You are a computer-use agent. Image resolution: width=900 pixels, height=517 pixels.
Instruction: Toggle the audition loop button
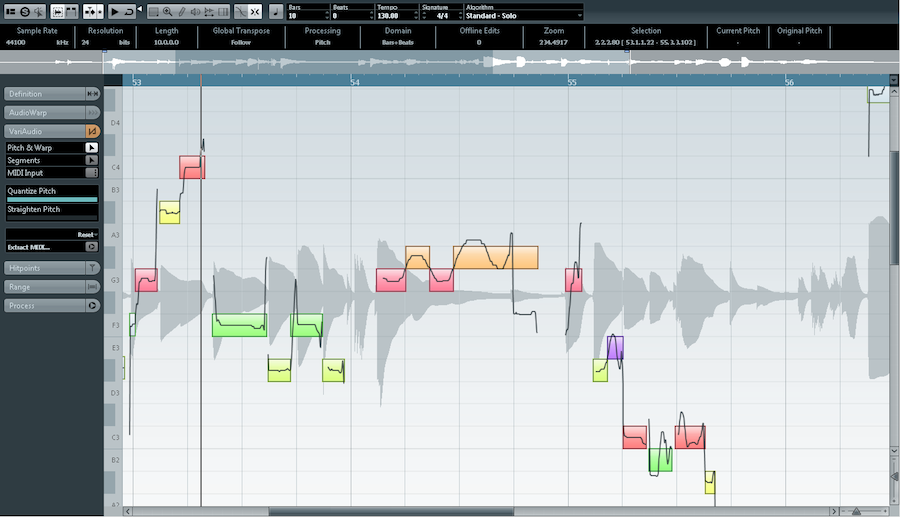pos(129,11)
